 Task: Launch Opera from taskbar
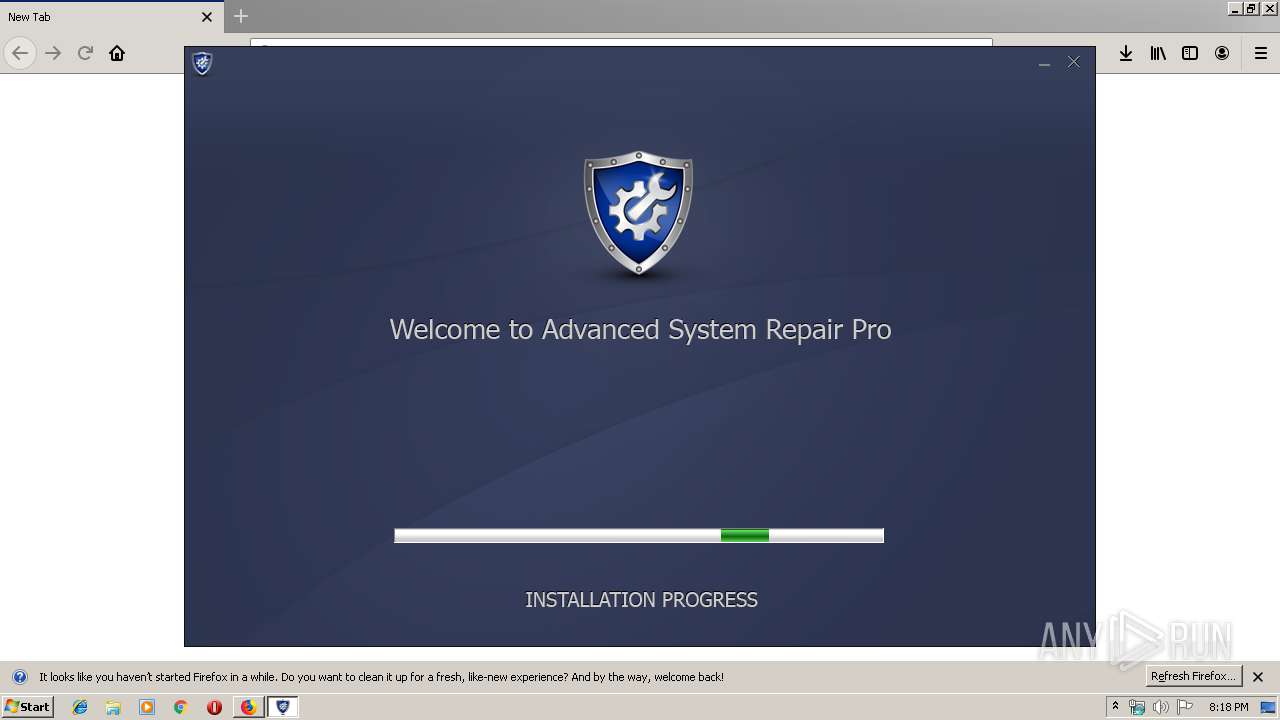point(214,707)
